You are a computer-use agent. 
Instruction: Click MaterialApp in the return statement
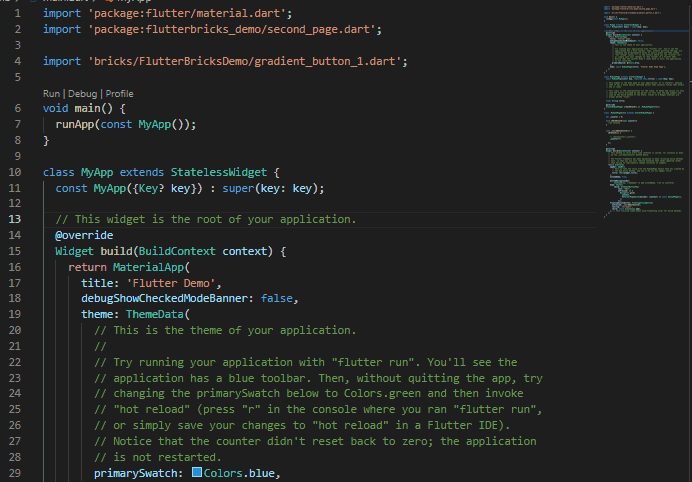(148, 267)
